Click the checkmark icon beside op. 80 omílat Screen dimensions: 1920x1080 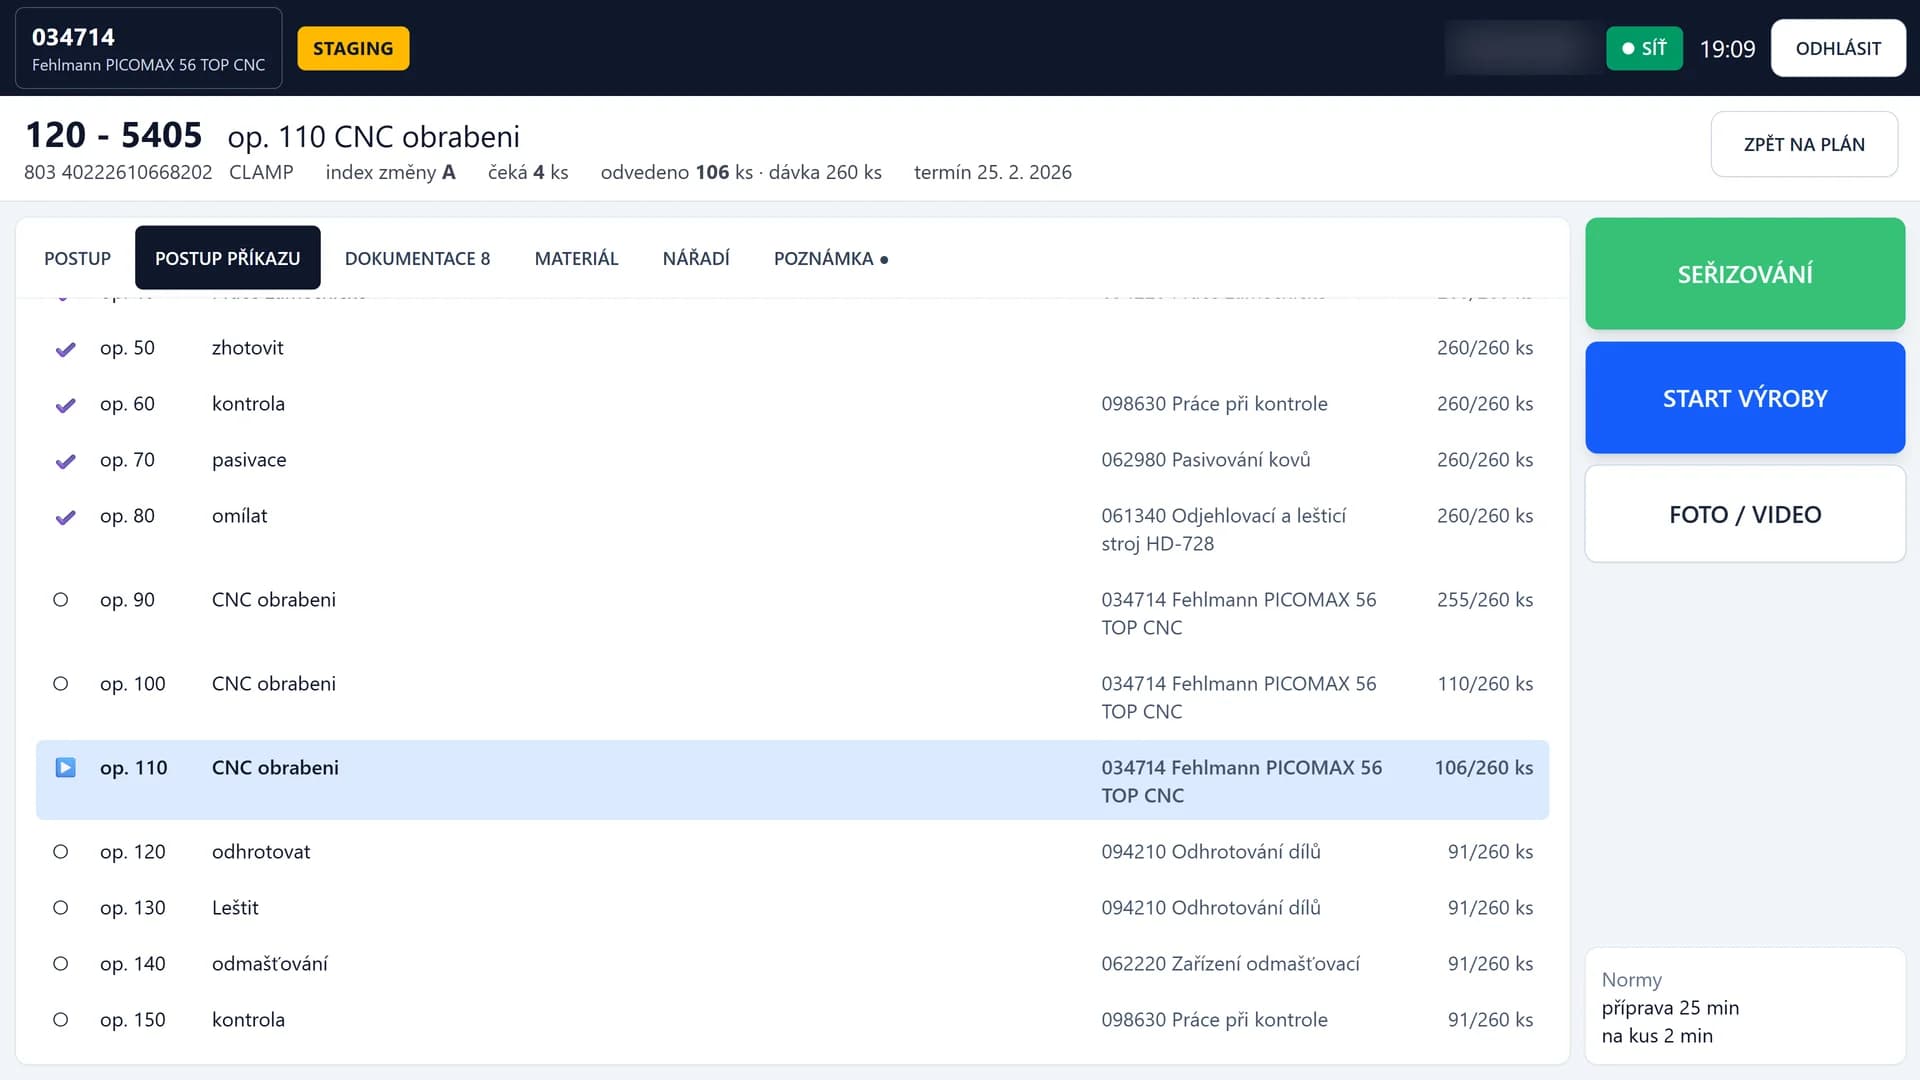(65, 517)
